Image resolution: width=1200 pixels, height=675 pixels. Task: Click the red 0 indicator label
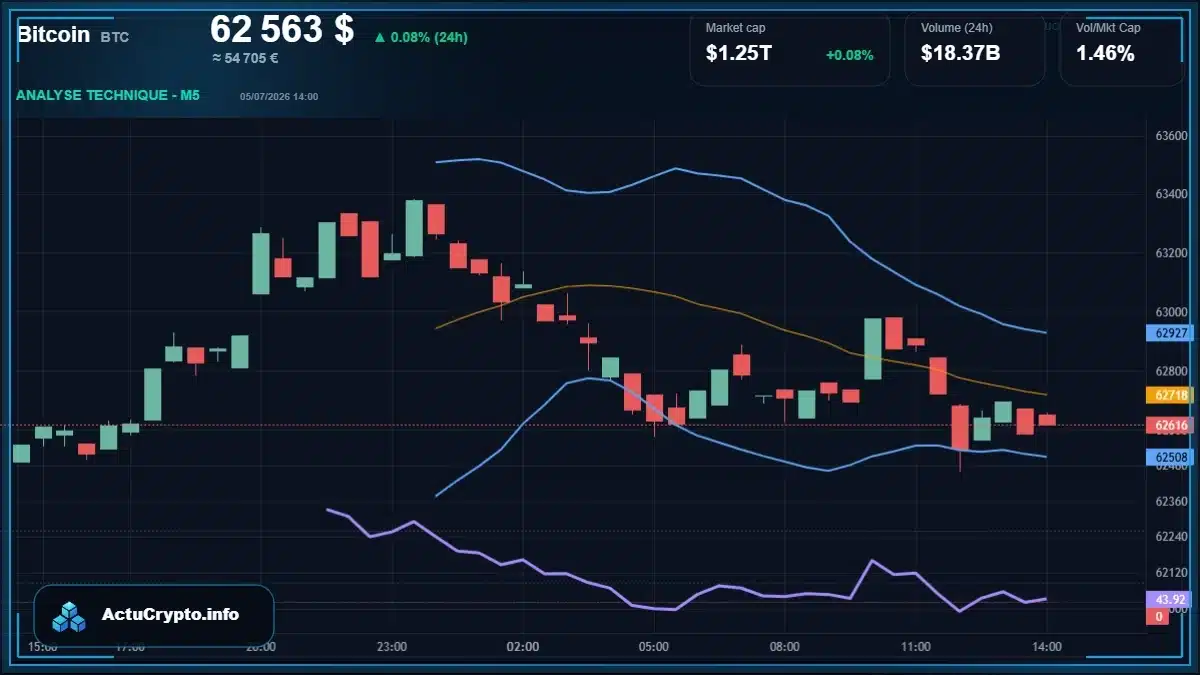[x=1158, y=616]
